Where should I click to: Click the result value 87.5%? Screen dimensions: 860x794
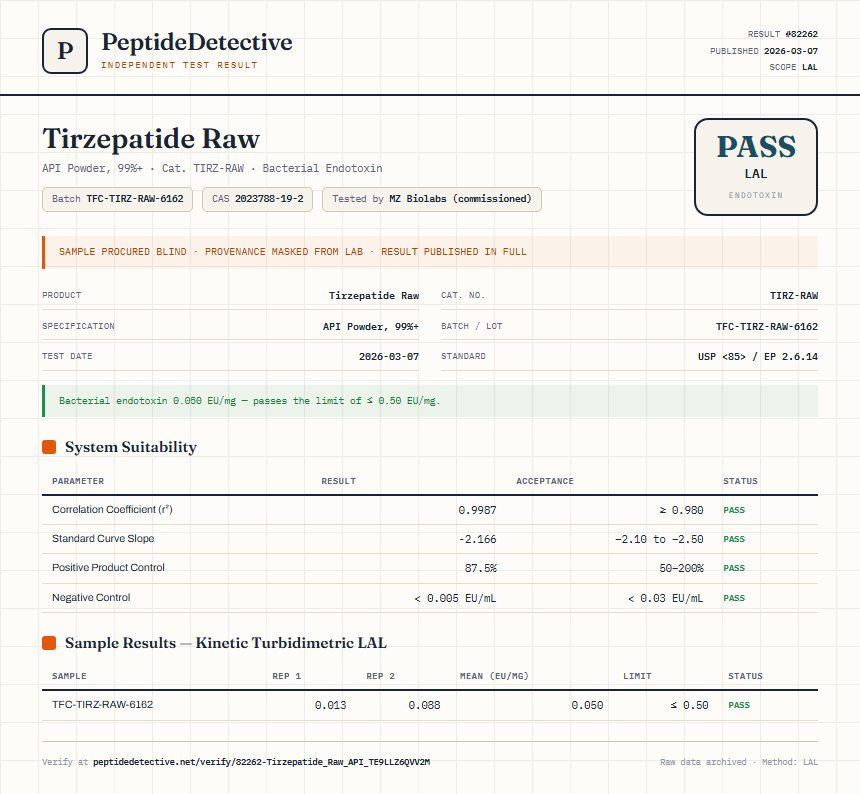[480, 568]
